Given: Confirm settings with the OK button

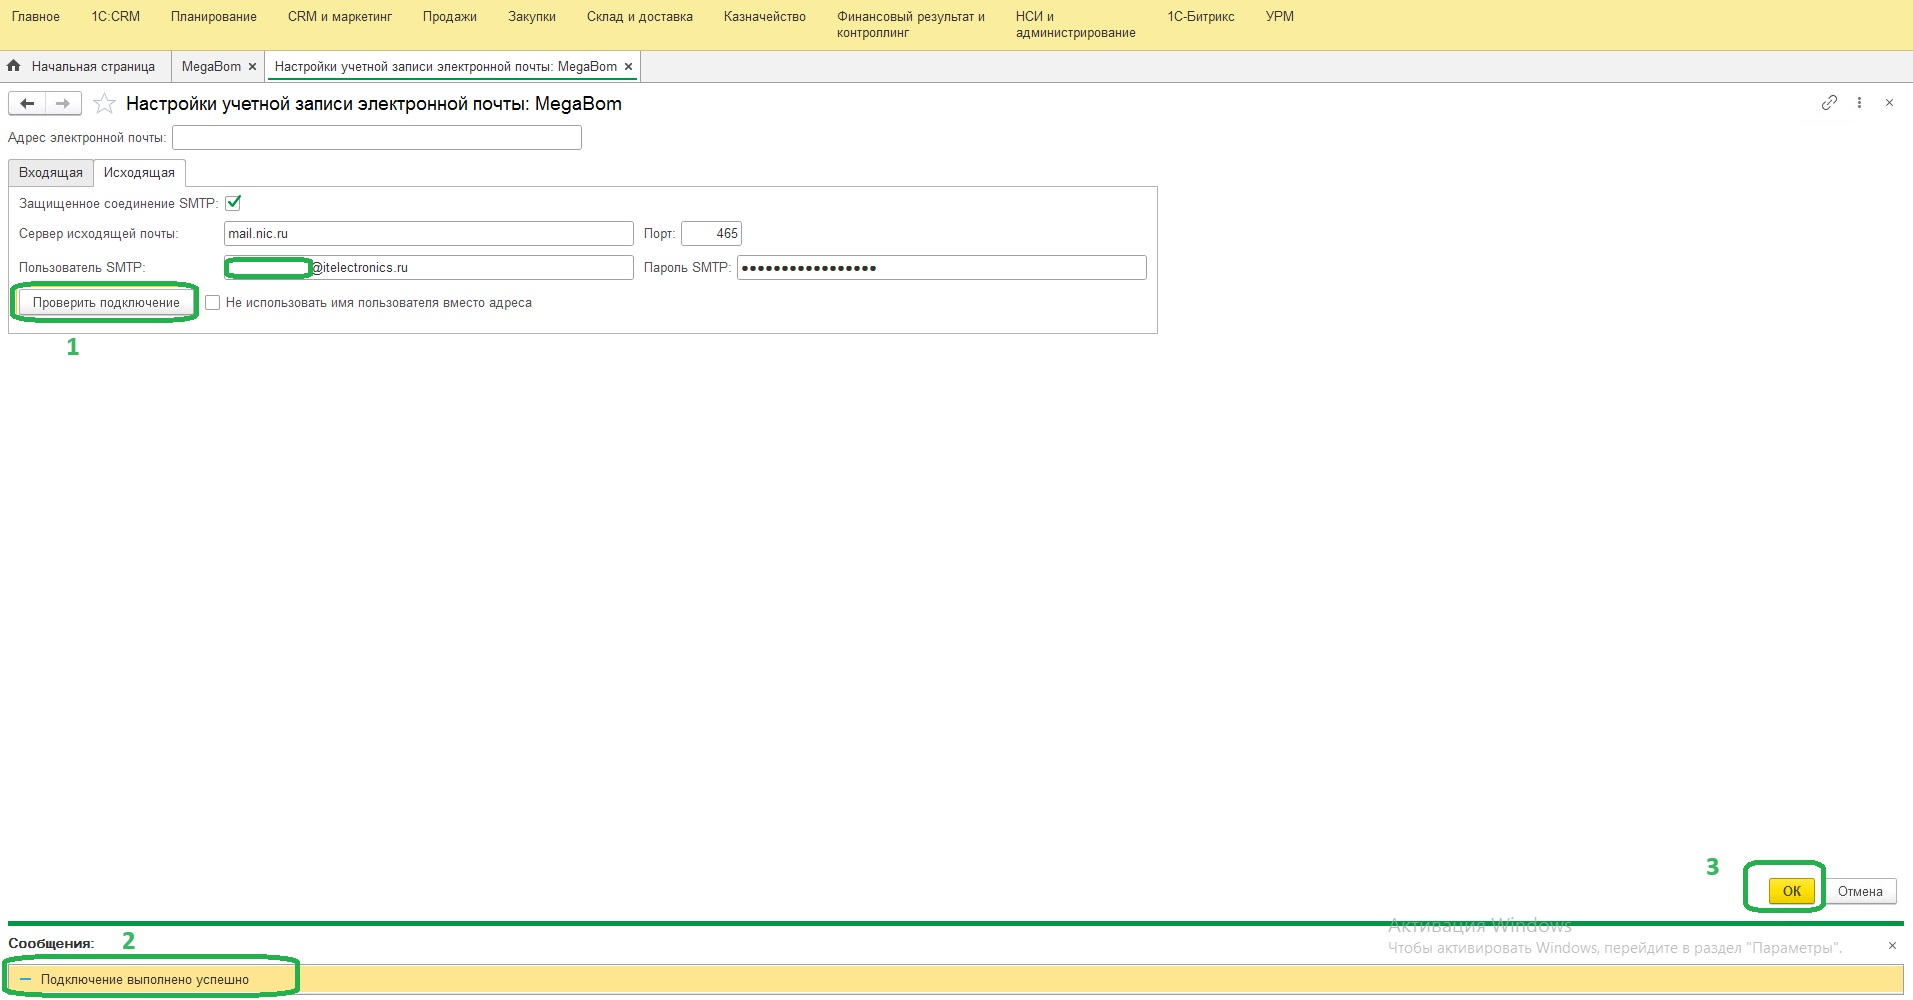Looking at the screenshot, I should [1791, 891].
